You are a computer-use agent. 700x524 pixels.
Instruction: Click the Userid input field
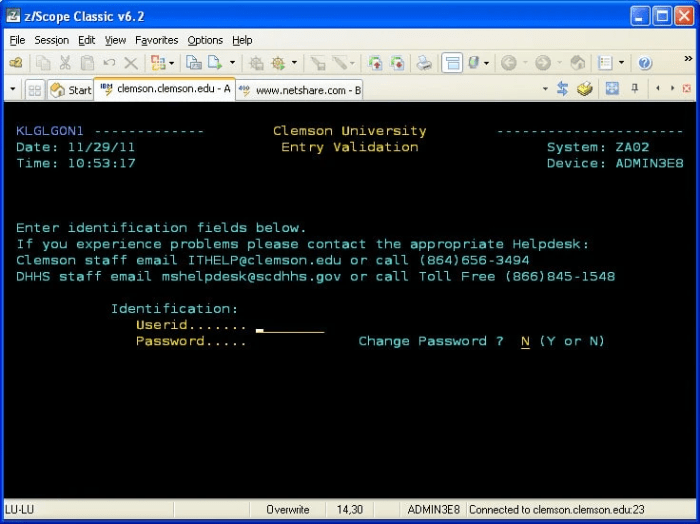(290, 326)
